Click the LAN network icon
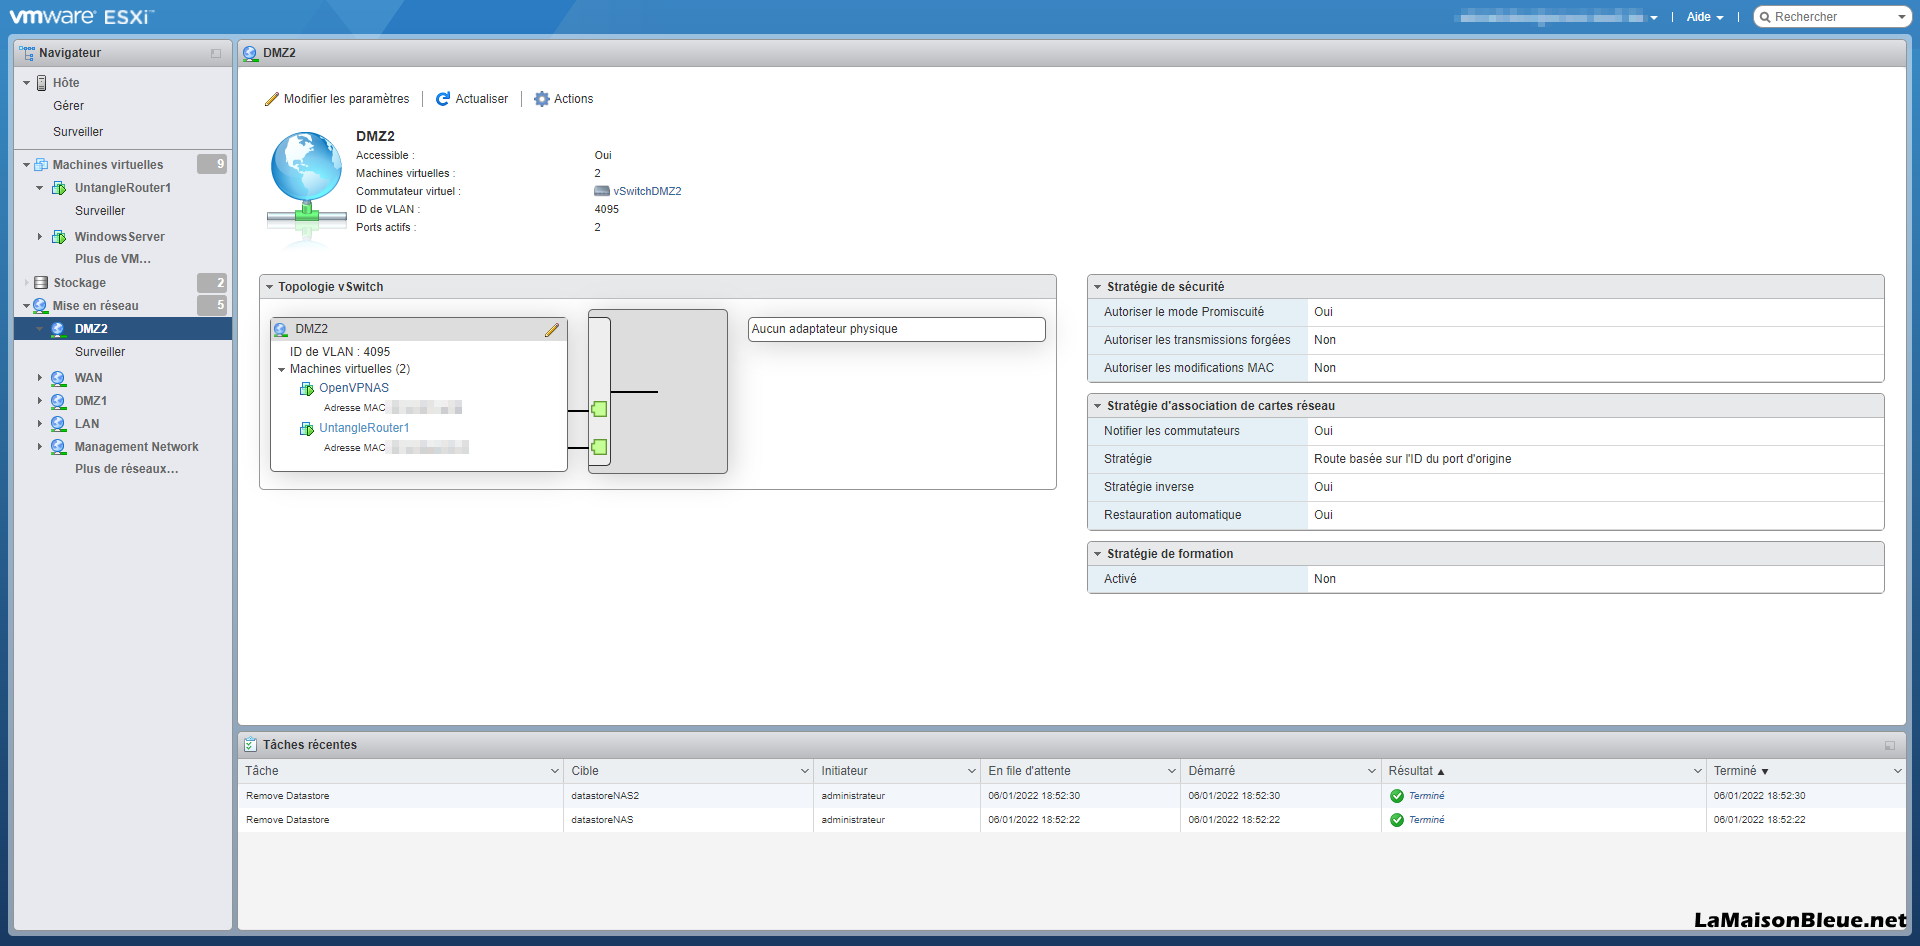Image resolution: width=1920 pixels, height=946 pixels. (x=58, y=424)
